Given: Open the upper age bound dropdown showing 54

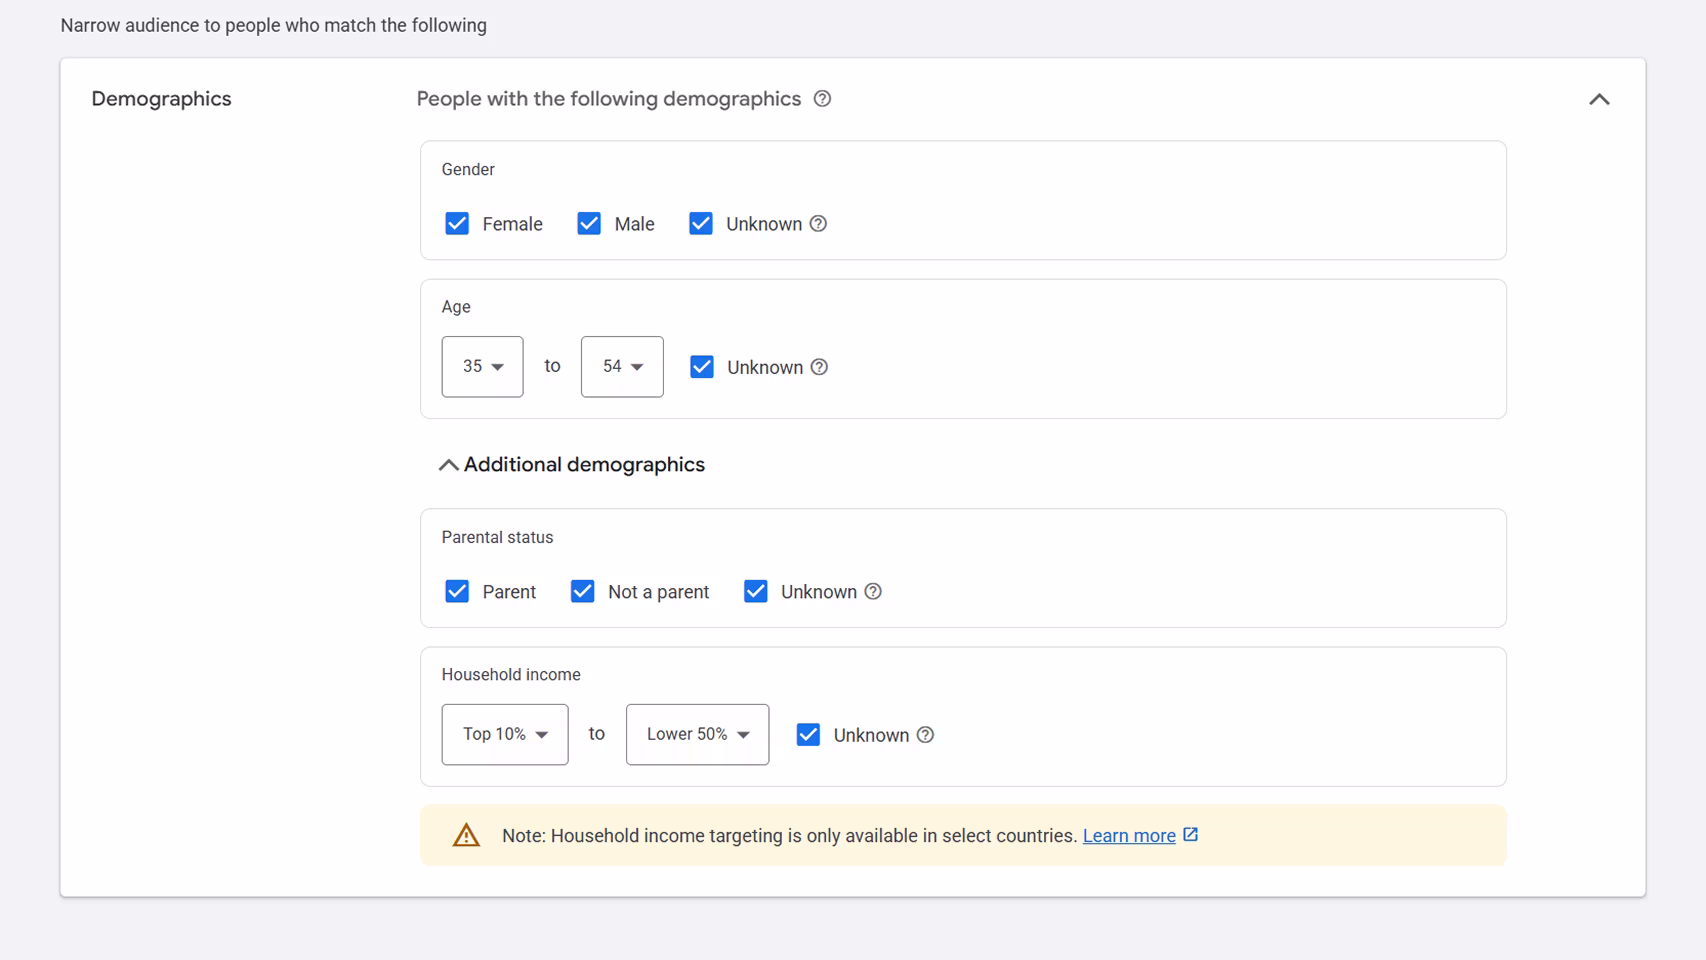Looking at the screenshot, I should point(622,366).
